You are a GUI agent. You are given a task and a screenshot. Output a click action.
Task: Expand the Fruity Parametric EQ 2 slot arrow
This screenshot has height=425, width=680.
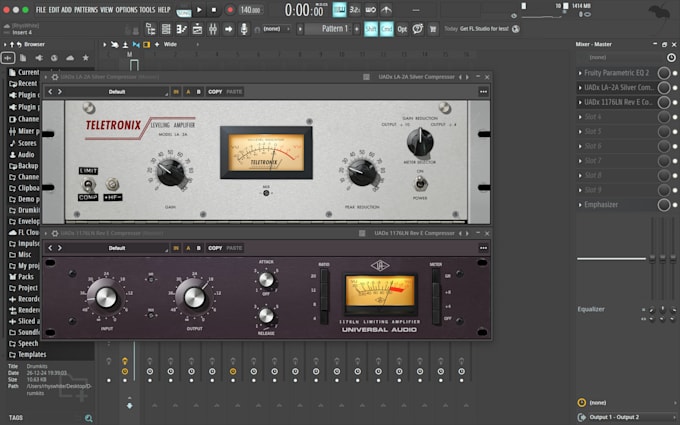[580, 73]
